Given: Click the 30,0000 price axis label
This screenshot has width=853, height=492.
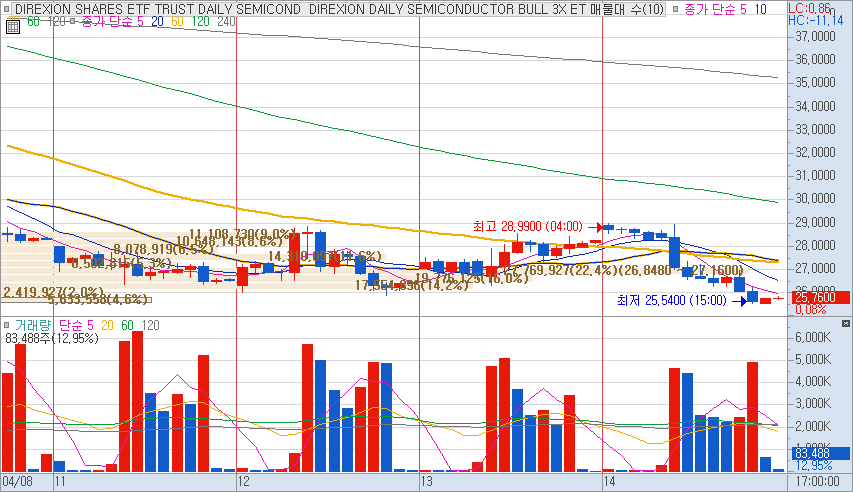Looking at the screenshot, I should click(815, 199).
